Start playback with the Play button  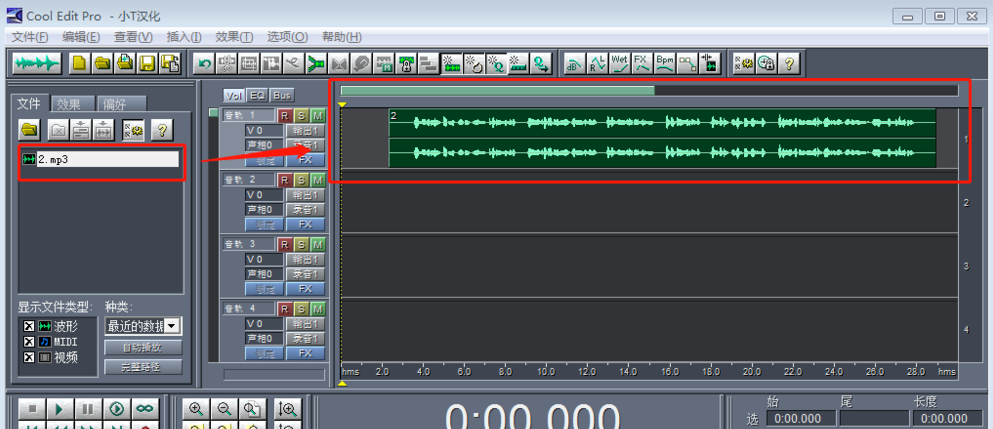[60, 409]
